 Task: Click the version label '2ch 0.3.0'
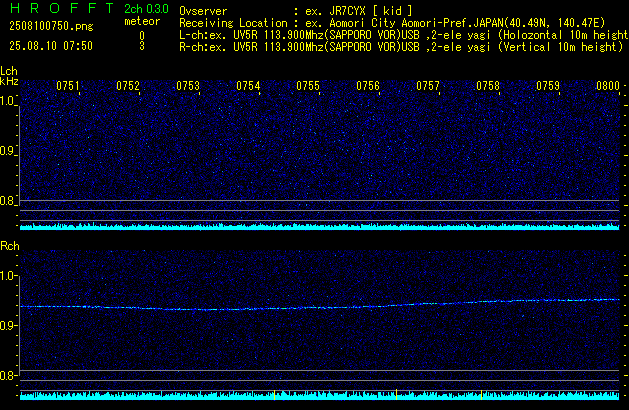[146, 9]
